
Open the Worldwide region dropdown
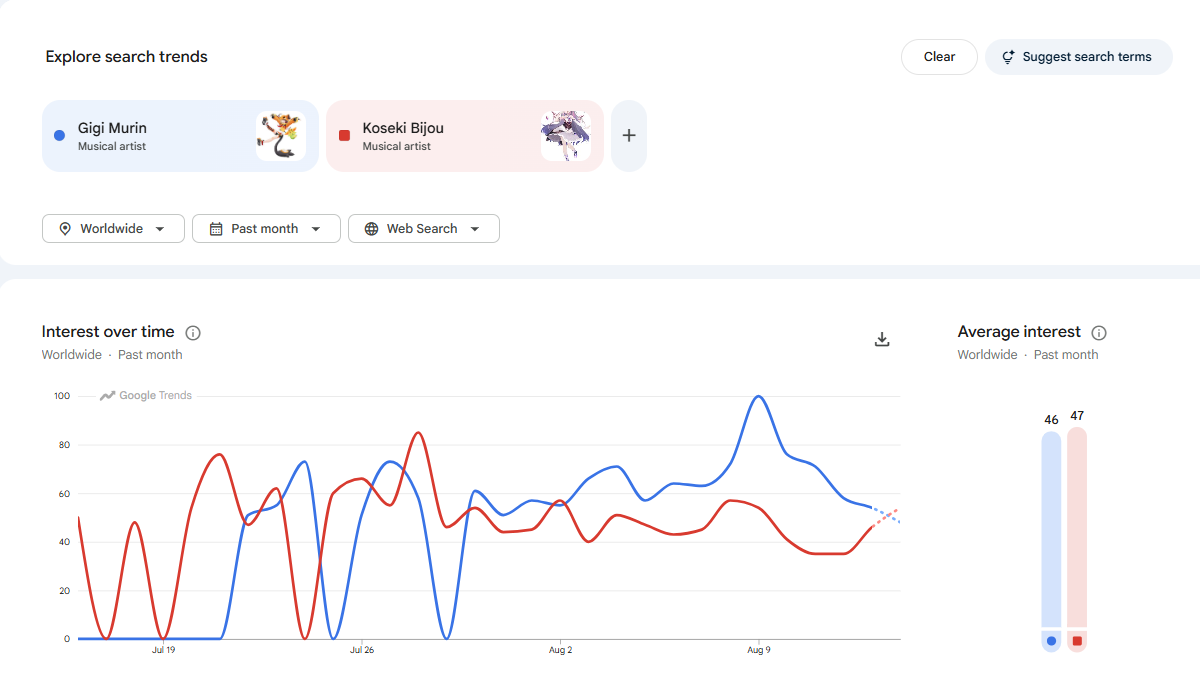tap(113, 229)
